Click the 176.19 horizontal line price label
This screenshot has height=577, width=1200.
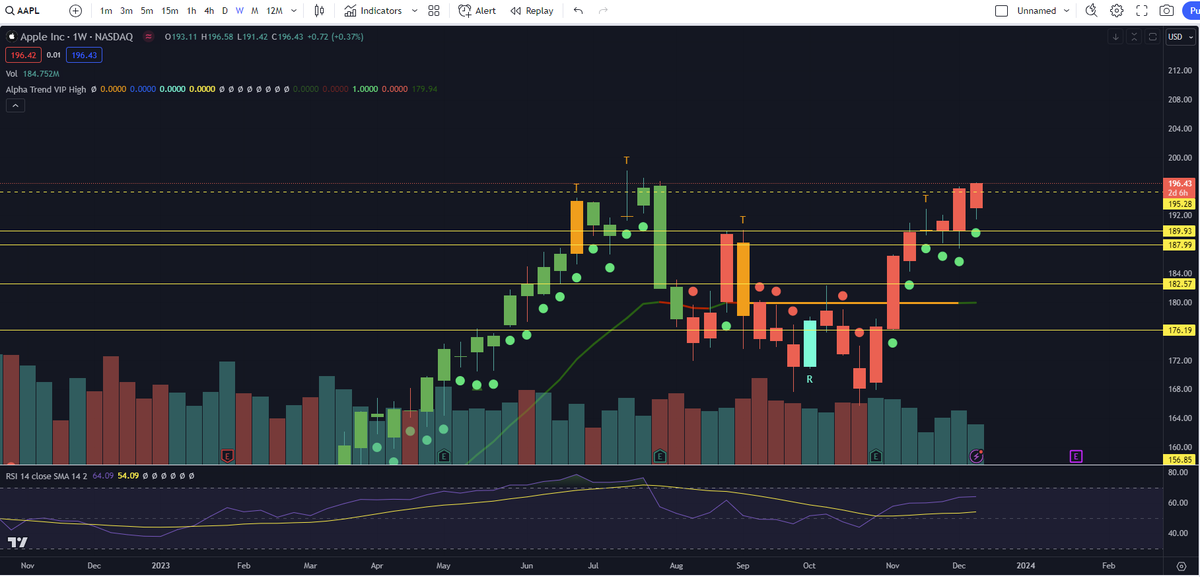pyautogui.click(x=1178, y=330)
